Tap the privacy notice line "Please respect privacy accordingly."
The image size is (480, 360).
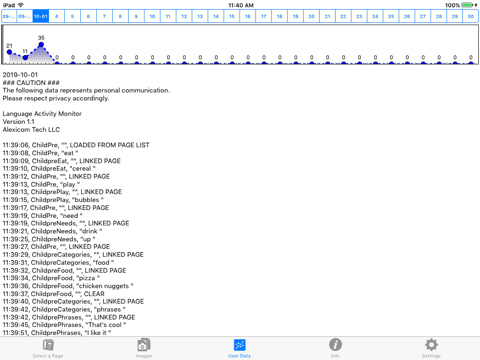pos(56,98)
